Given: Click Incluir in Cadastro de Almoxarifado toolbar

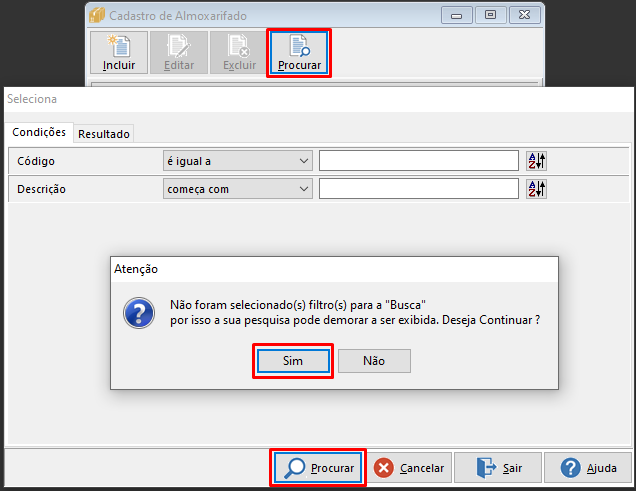Looking at the screenshot, I should pyautogui.click(x=119, y=53).
